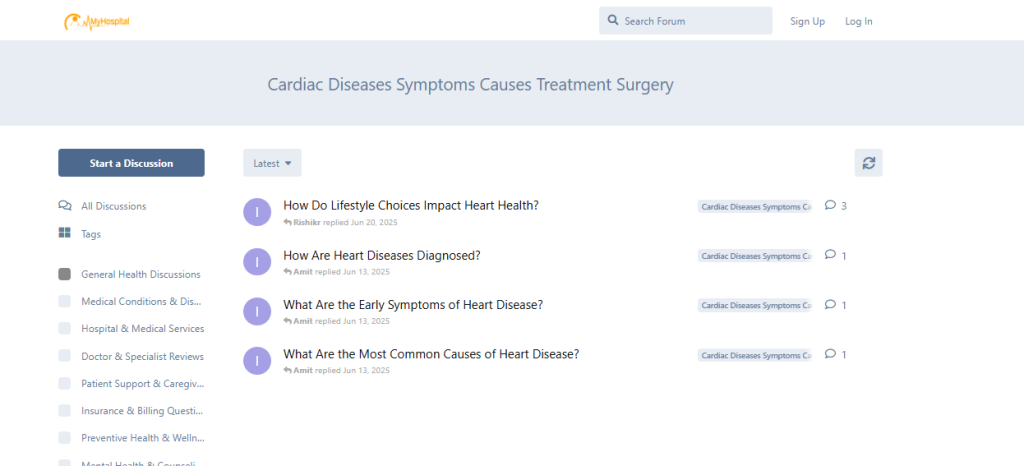Image resolution: width=1024 pixels, height=466 pixels.
Task: Click the Tags grid icon
Action: click(65, 234)
